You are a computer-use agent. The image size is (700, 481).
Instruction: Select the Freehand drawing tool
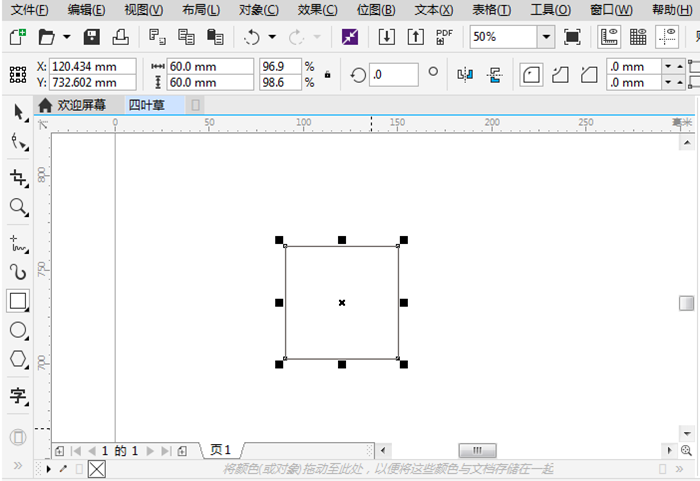click(x=18, y=242)
